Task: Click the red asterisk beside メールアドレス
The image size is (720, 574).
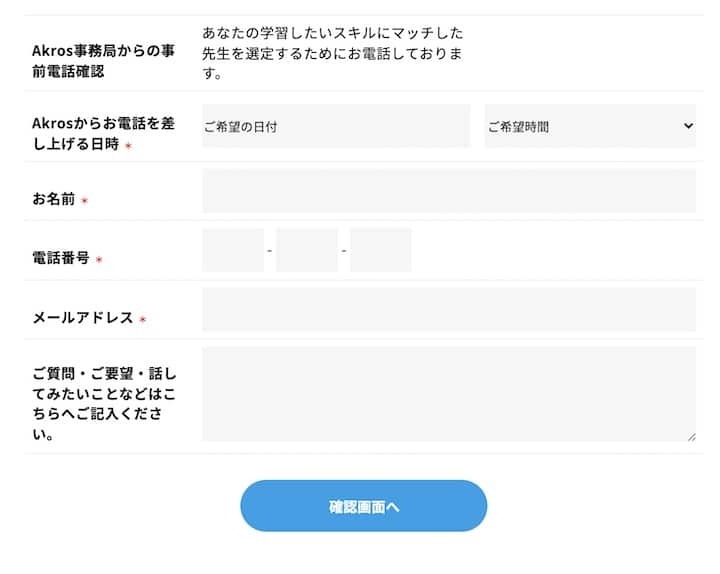Action: point(142,320)
